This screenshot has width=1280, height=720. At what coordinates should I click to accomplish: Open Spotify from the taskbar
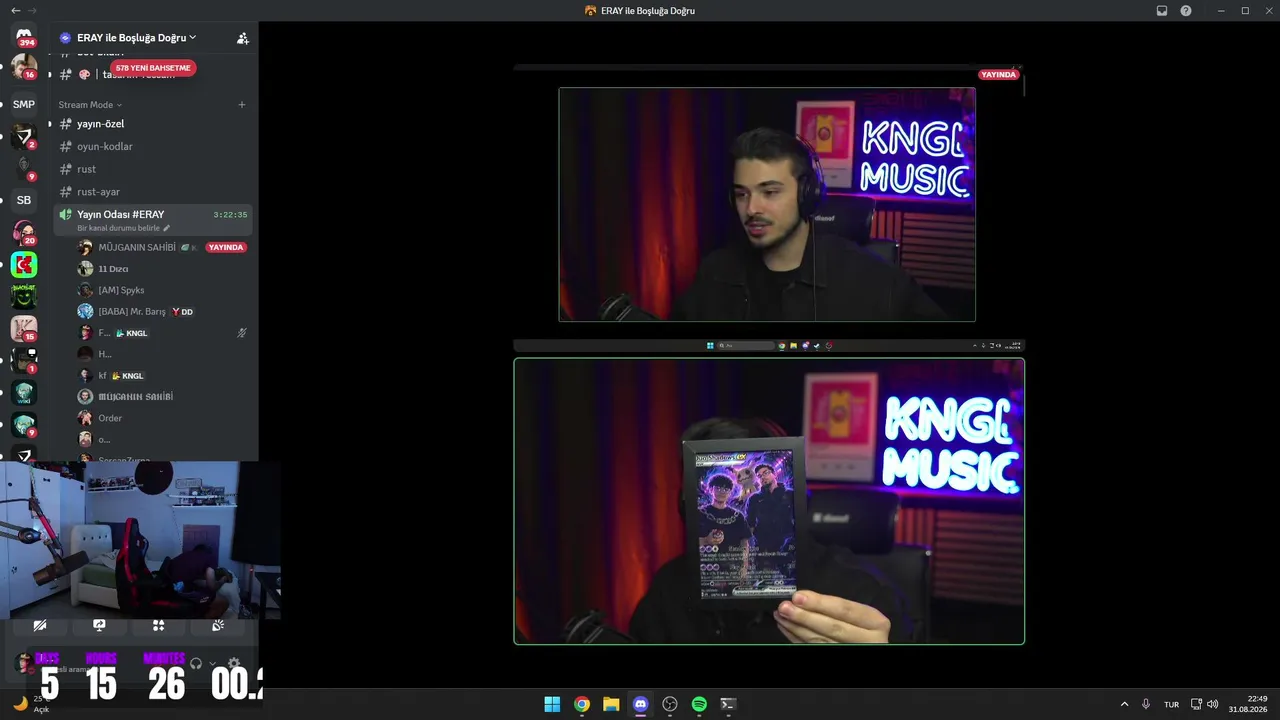(x=699, y=704)
